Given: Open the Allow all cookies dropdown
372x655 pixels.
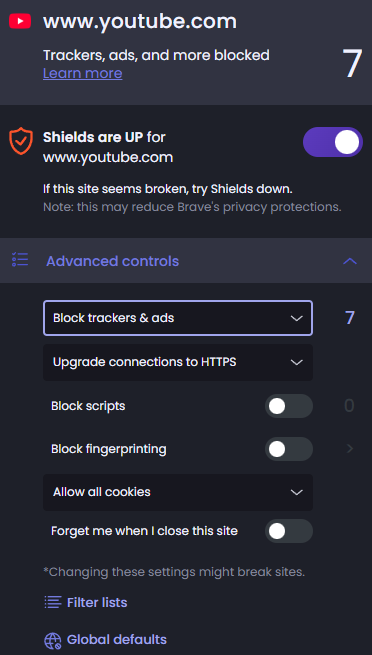Looking at the screenshot, I should [x=178, y=492].
